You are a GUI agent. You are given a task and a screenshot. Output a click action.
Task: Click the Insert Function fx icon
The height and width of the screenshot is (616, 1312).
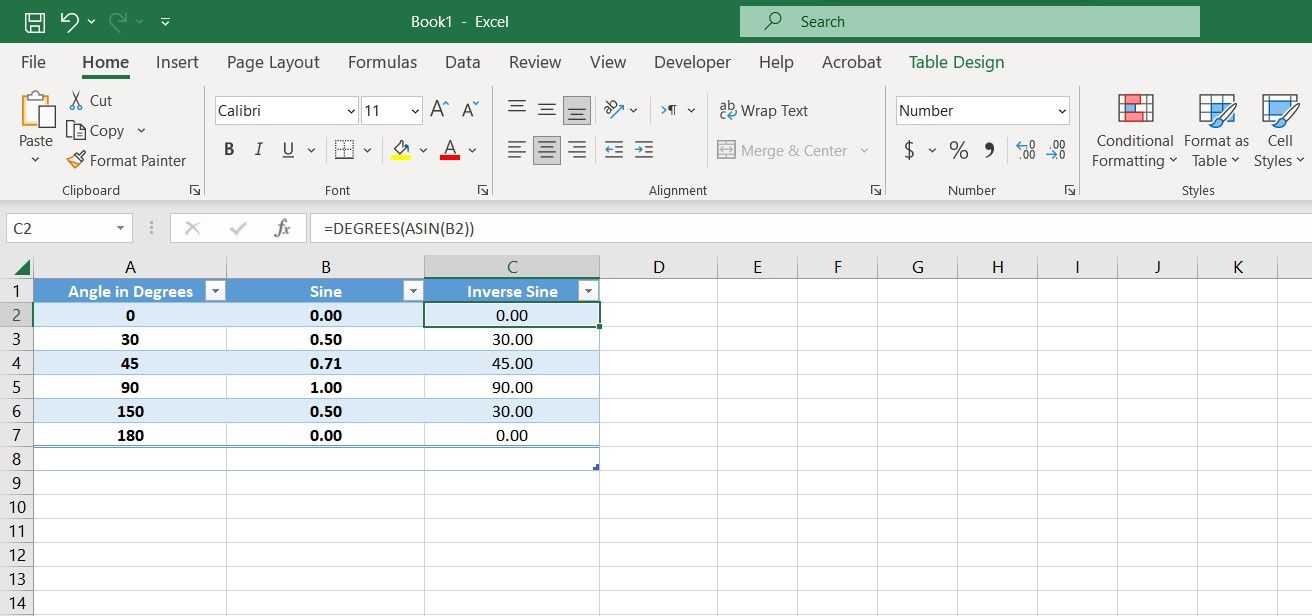click(283, 229)
